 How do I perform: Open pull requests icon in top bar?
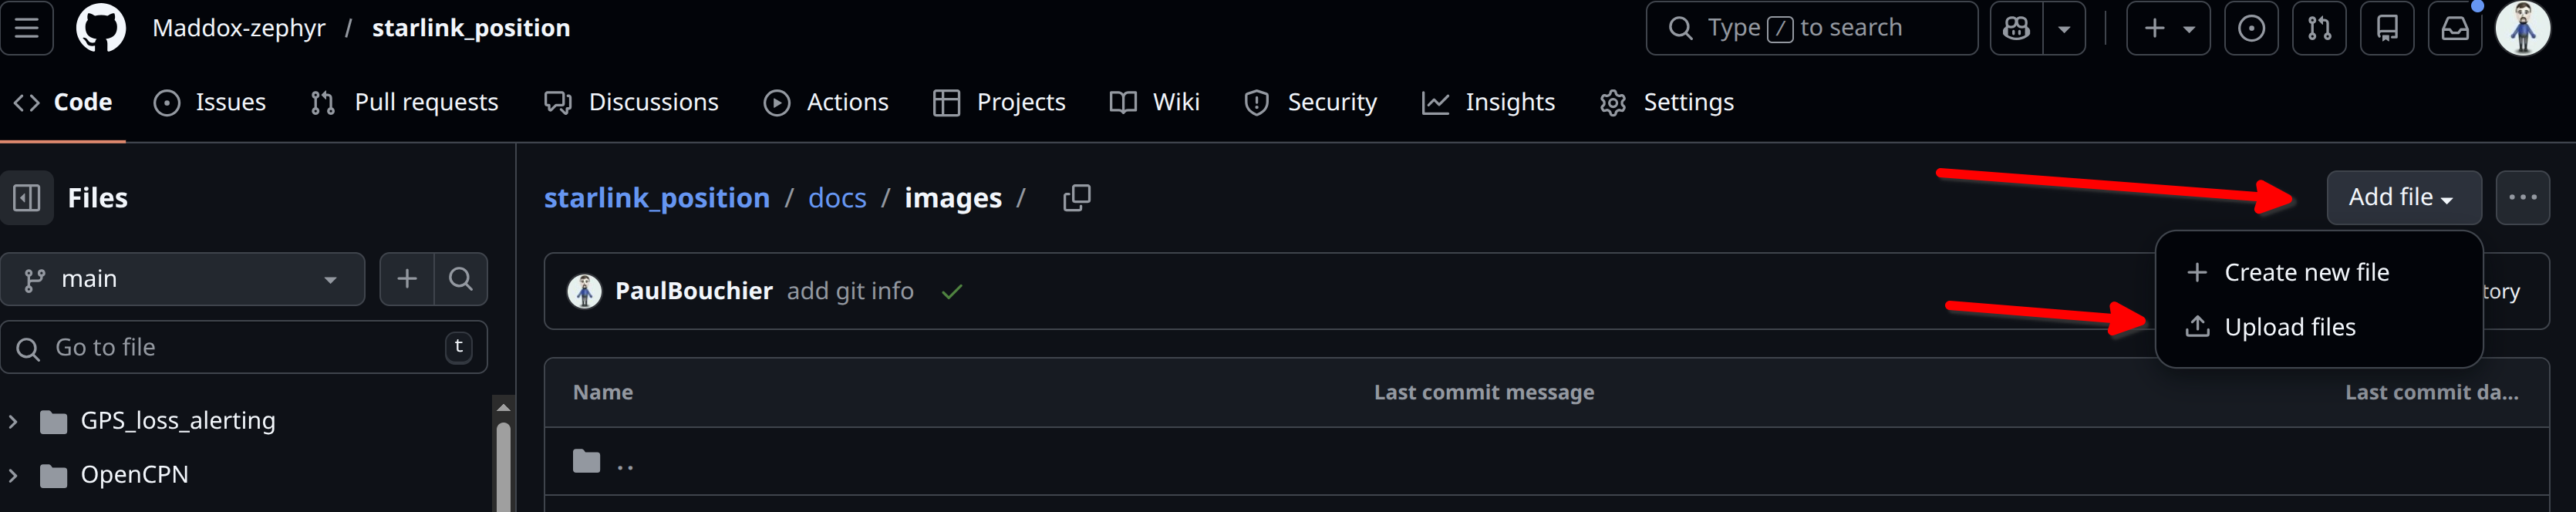click(x=2319, y=28)
